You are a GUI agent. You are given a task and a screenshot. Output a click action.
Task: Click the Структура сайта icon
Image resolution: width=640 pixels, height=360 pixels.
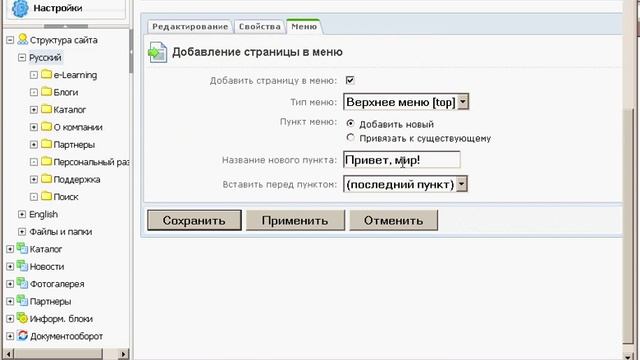23,39
